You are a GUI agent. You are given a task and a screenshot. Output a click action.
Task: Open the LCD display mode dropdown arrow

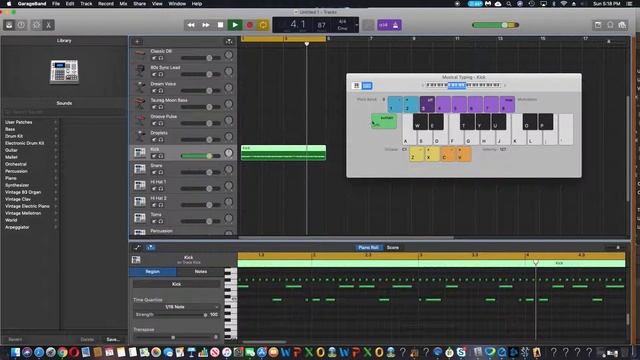tap(356, 25)
